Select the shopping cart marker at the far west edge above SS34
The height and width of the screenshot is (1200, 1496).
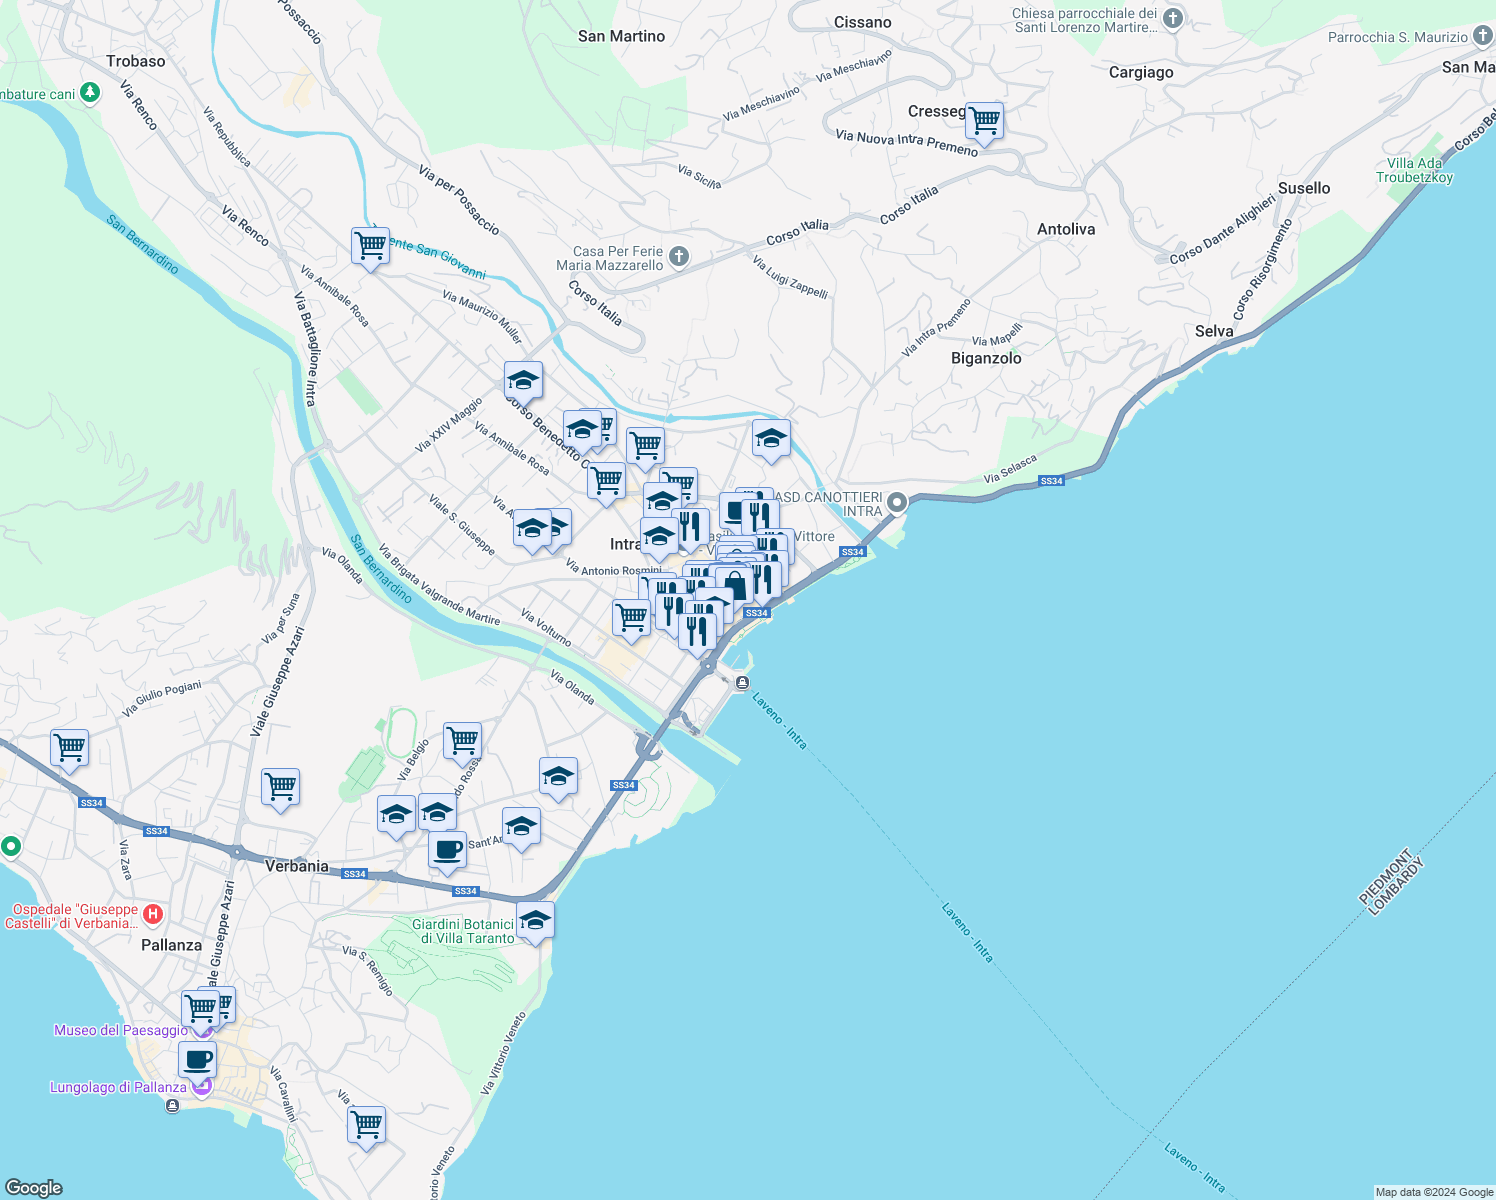pos(69,748)
